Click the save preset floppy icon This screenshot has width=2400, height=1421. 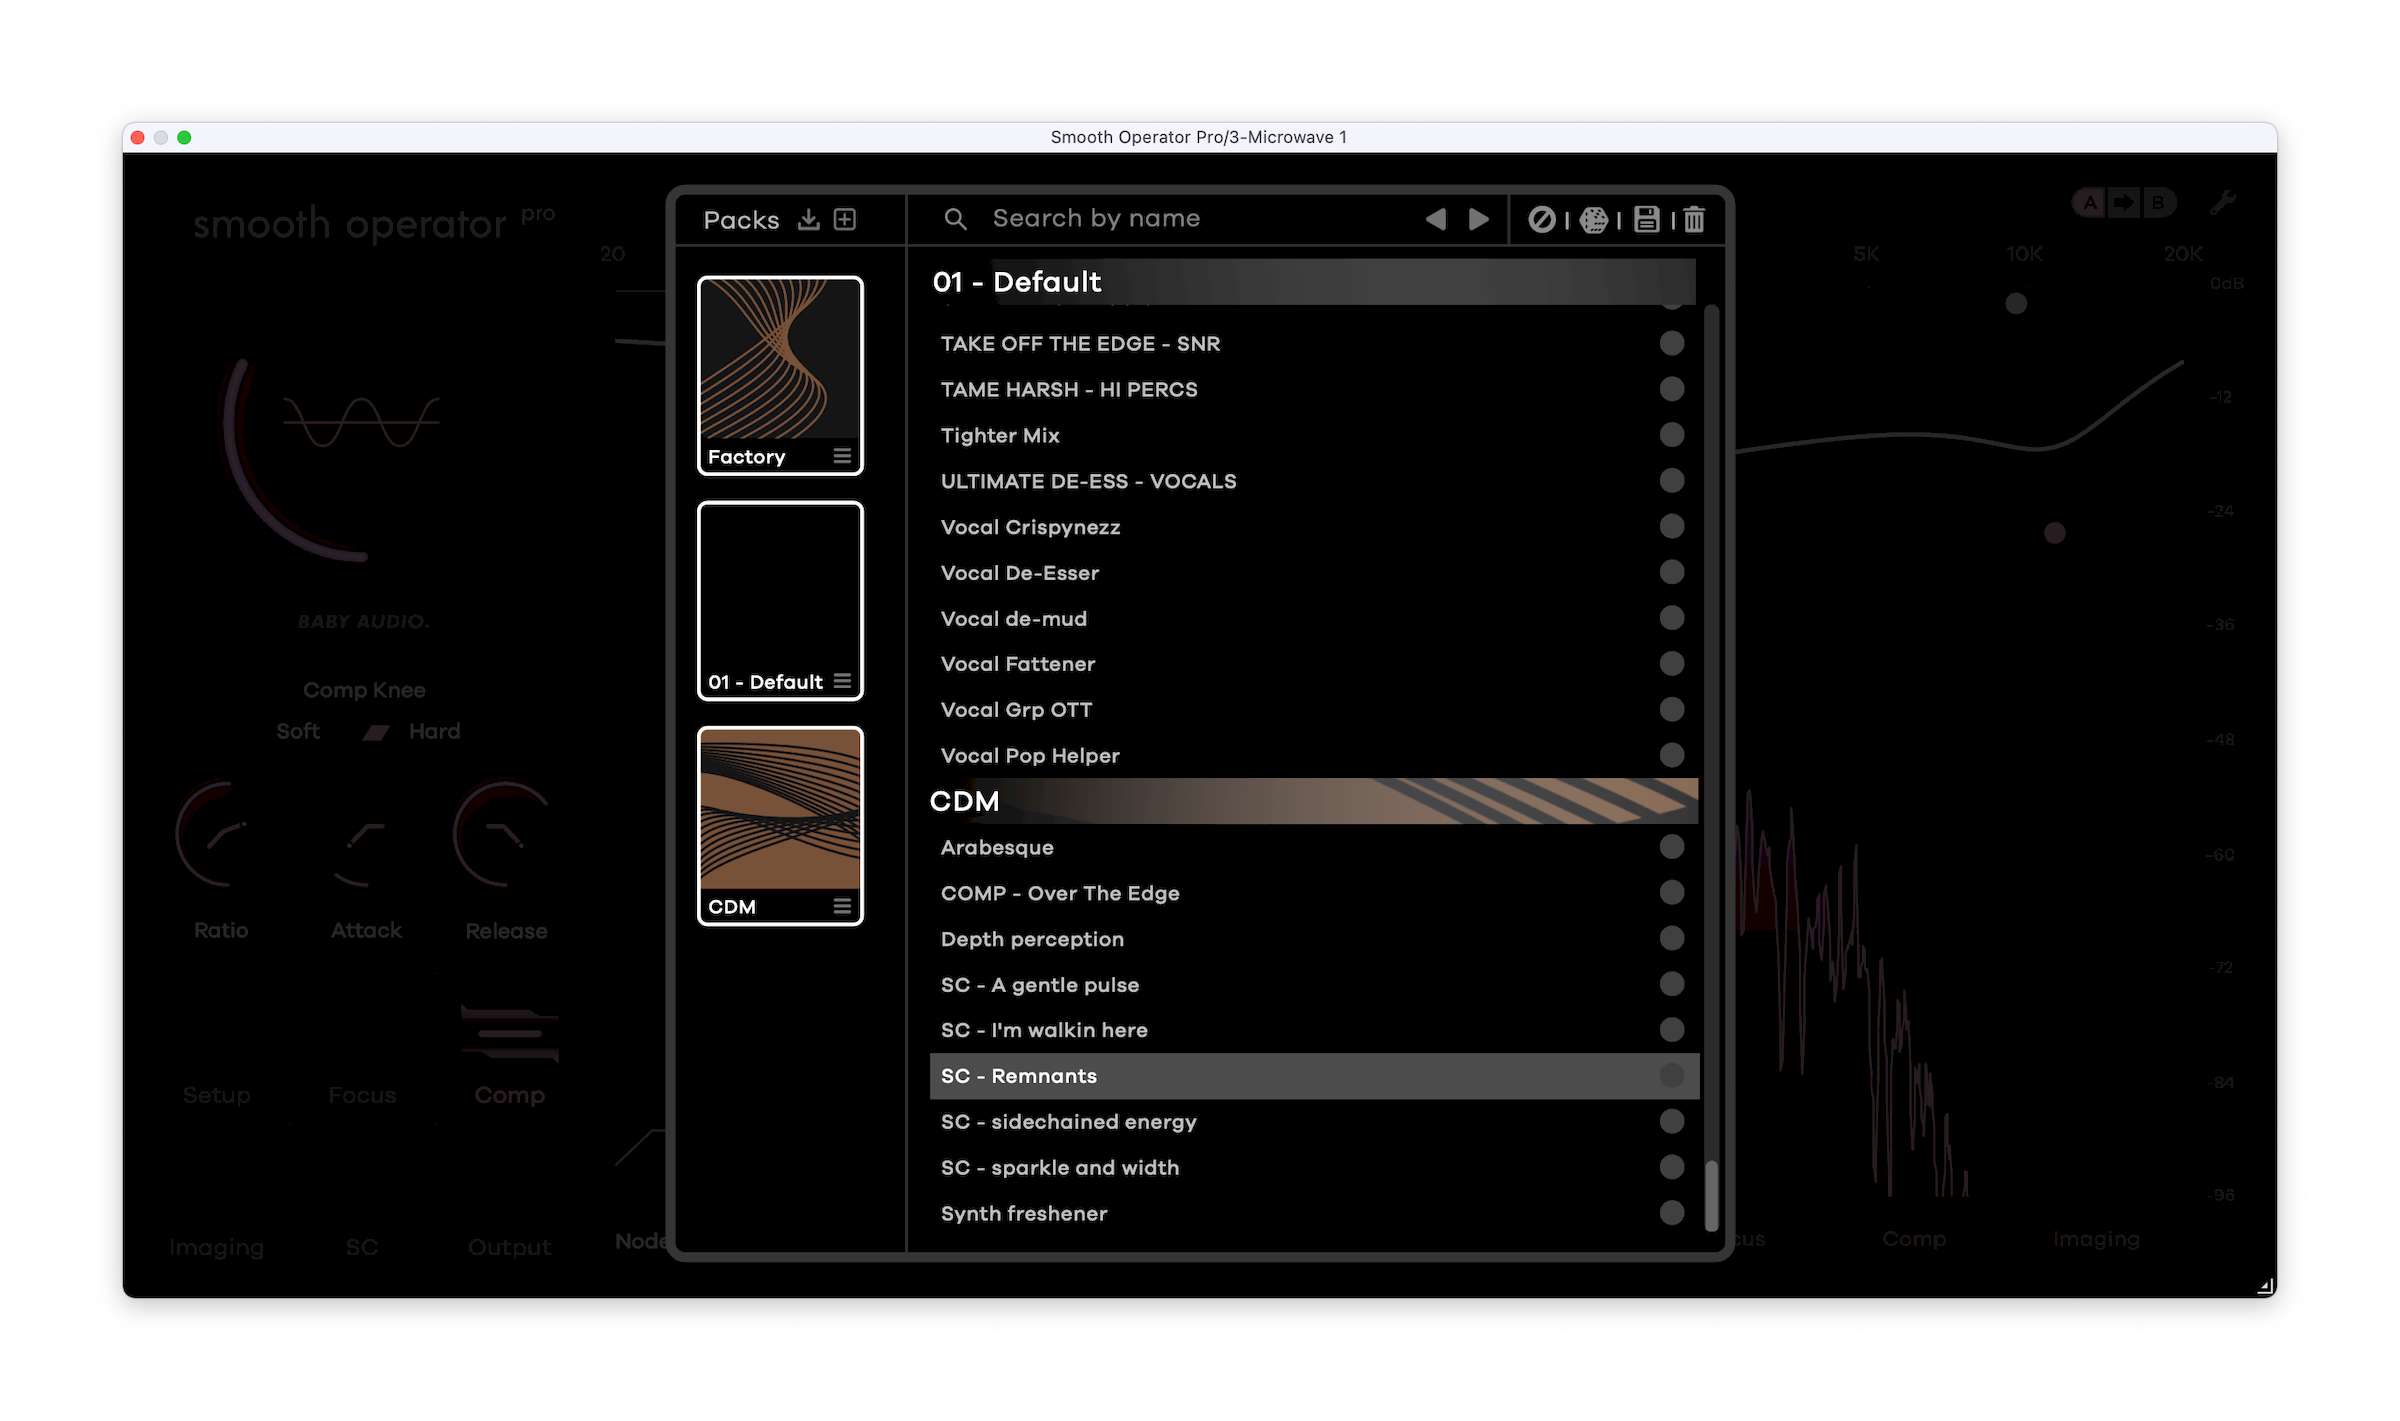tap(1646, 219)
